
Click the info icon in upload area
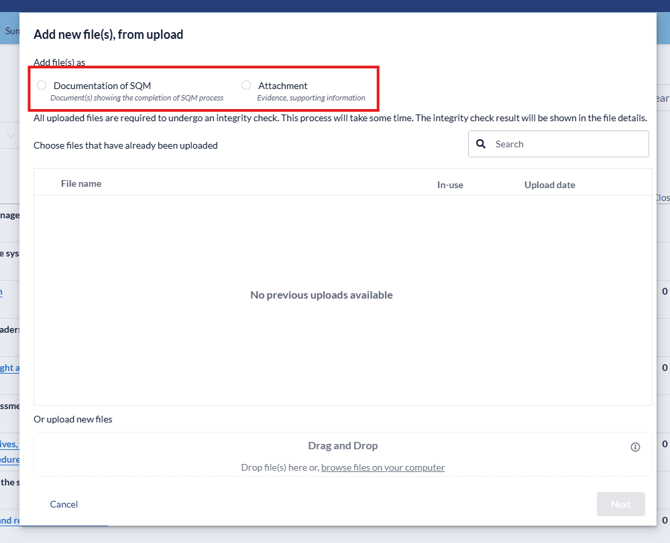[635, 447]
